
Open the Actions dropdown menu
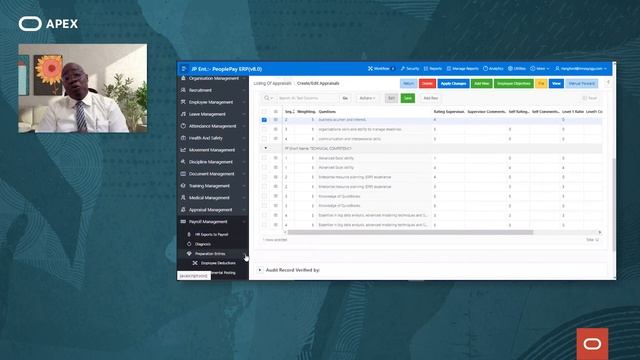367,98
